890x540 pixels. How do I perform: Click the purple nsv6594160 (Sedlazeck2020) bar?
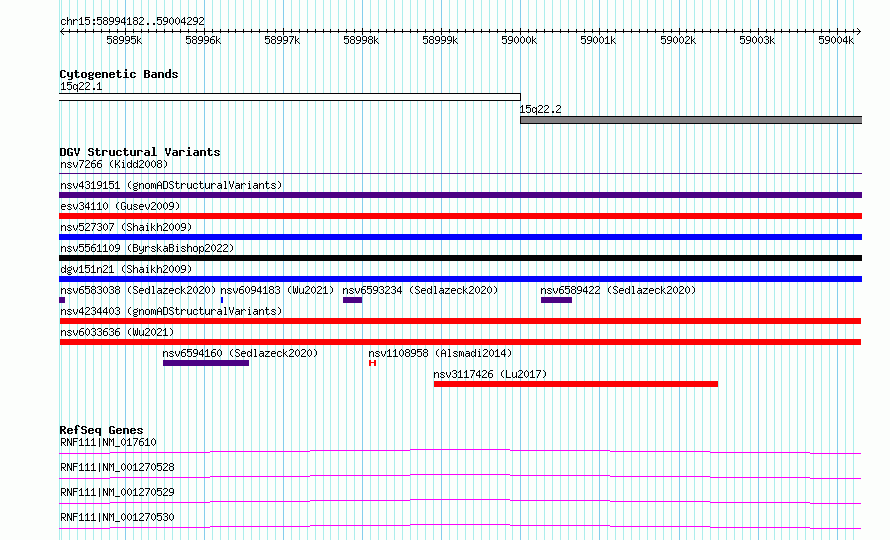[x=206, y=363]
